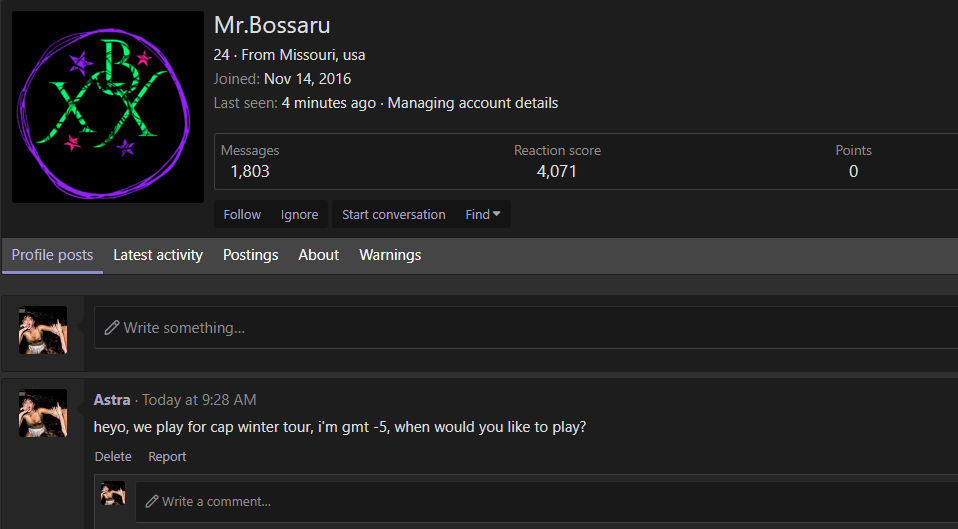This screenshot has width=958, height=529.
Task: Click the pencil icon in Write something box
Action: 112,328
